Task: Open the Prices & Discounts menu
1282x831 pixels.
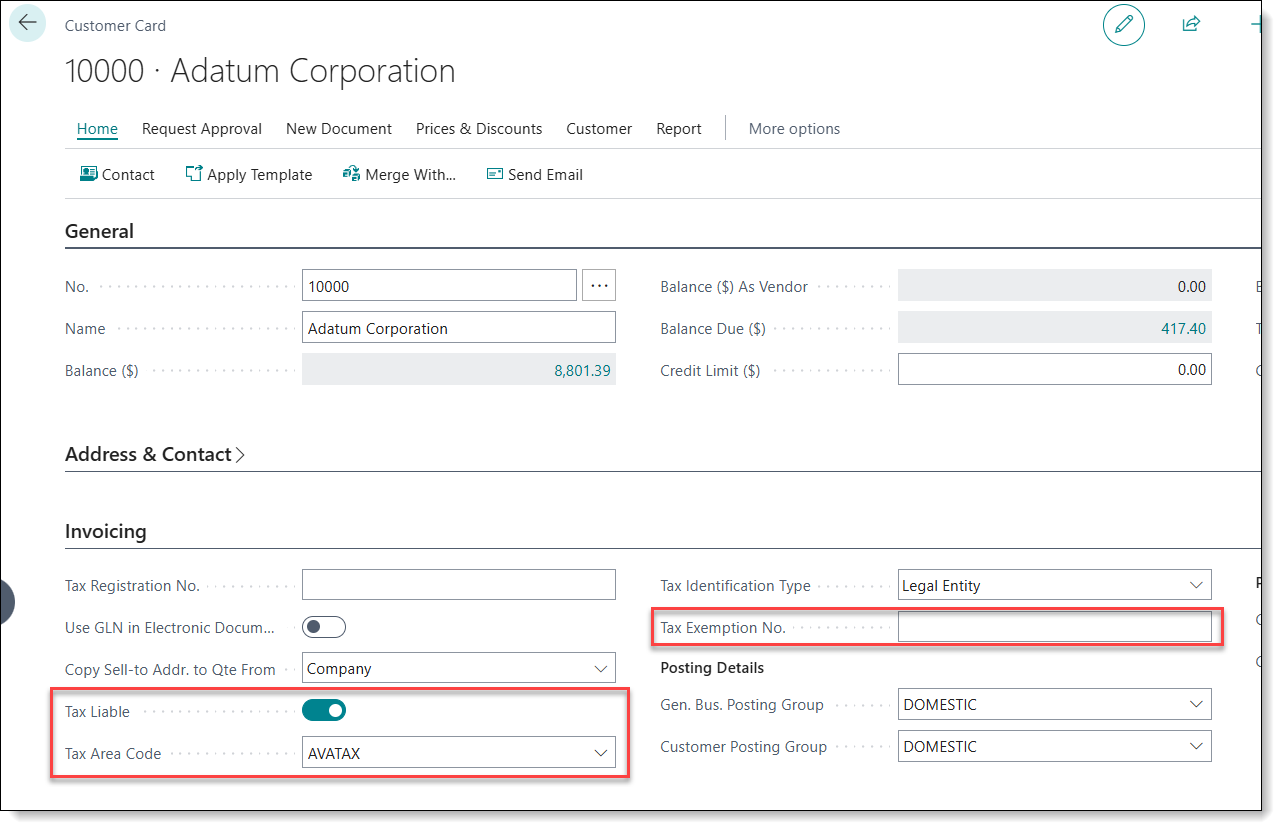Action: pyautogui.click(x=479, y=129)
